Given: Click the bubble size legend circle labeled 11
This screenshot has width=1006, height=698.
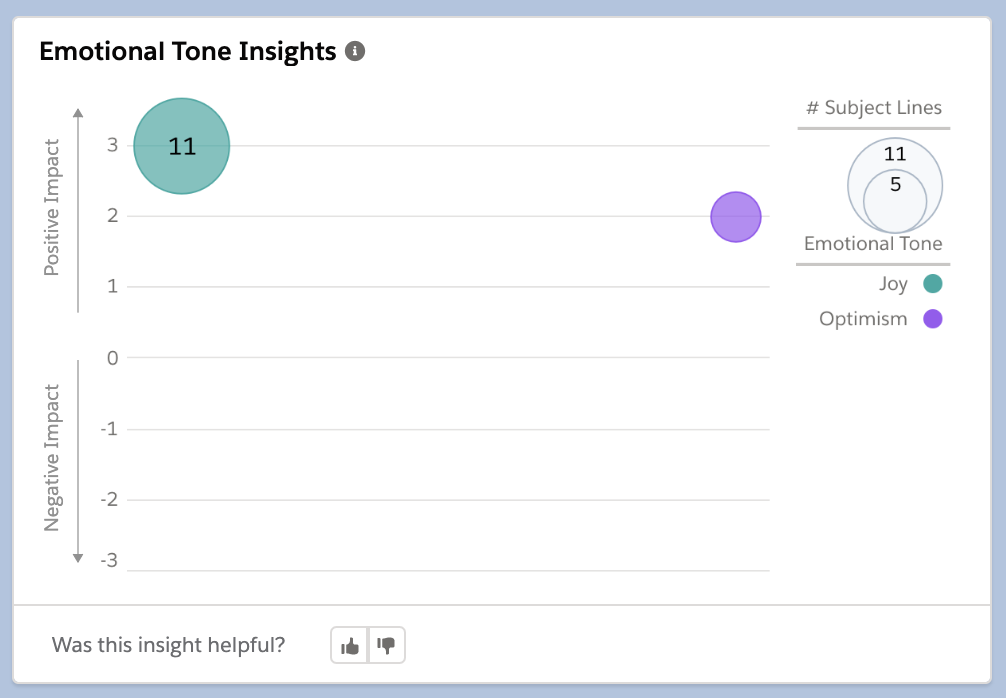Looking at the screenshot, I should coord(893,155).
